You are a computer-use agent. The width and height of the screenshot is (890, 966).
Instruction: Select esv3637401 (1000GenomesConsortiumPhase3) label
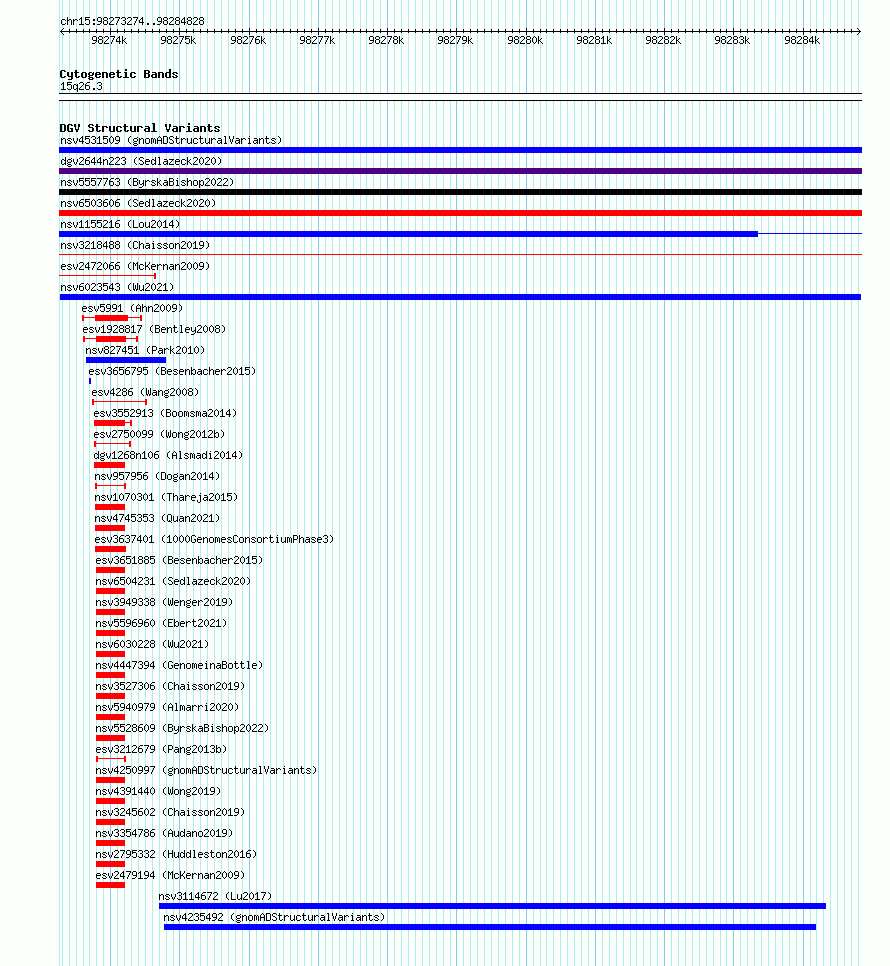coord(214,539)
